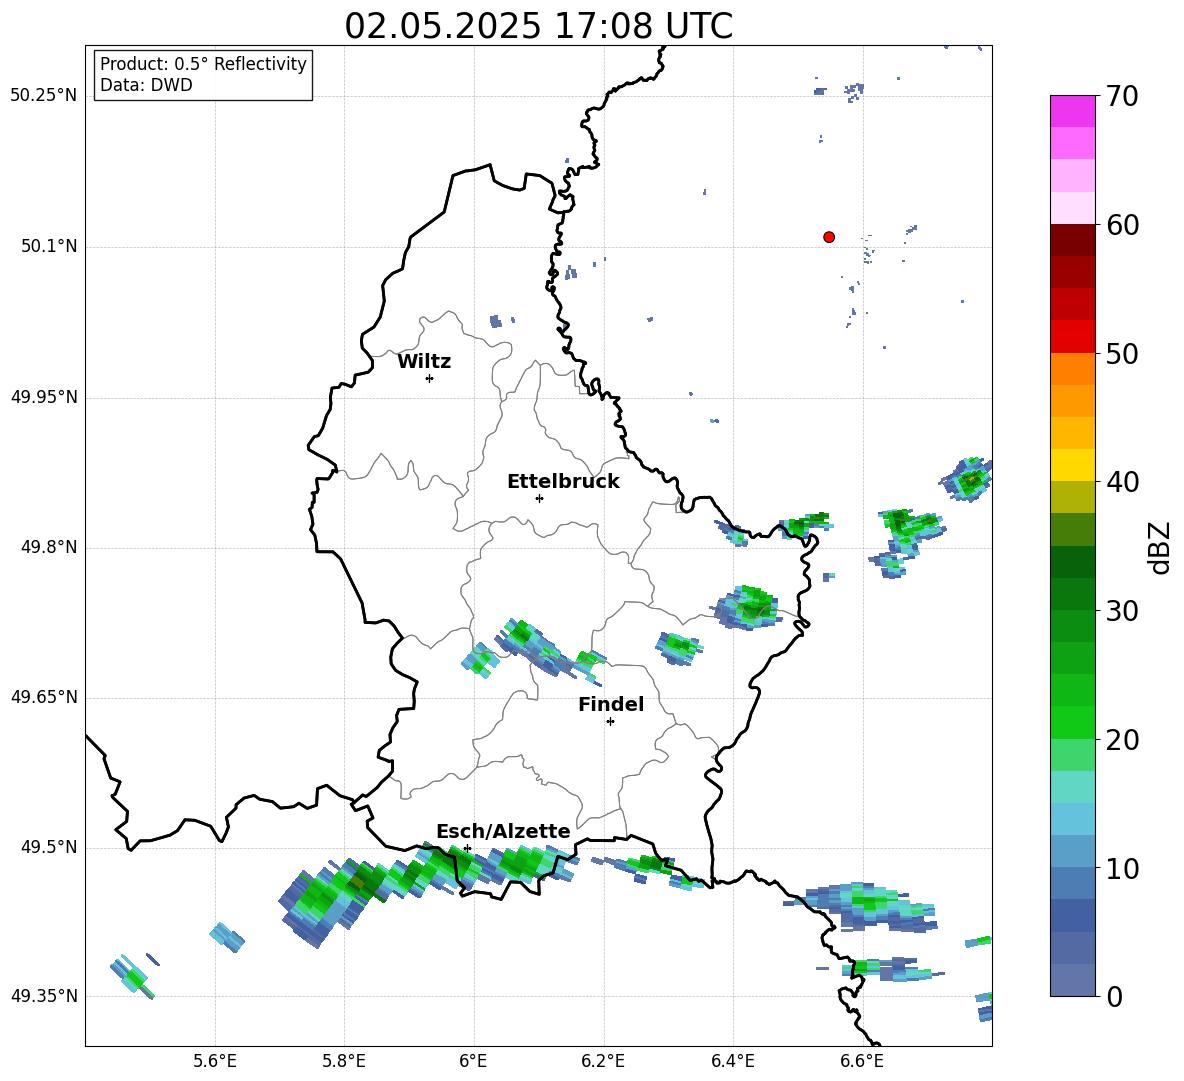The height and width of the screenshot is (1081, 1184).
Task: Click the 6.4°E longitude label
Action: [x=732, y=1062]
